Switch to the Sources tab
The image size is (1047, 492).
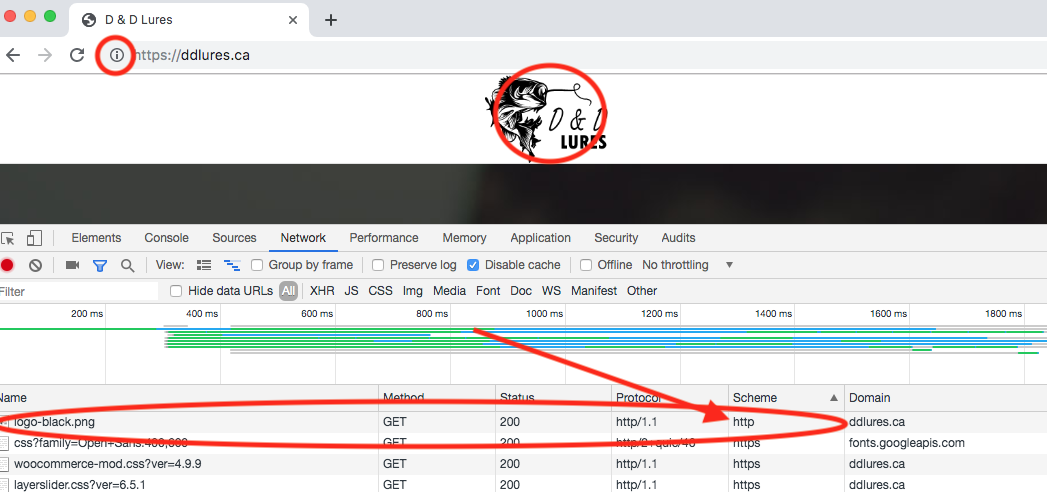(234, 238)
